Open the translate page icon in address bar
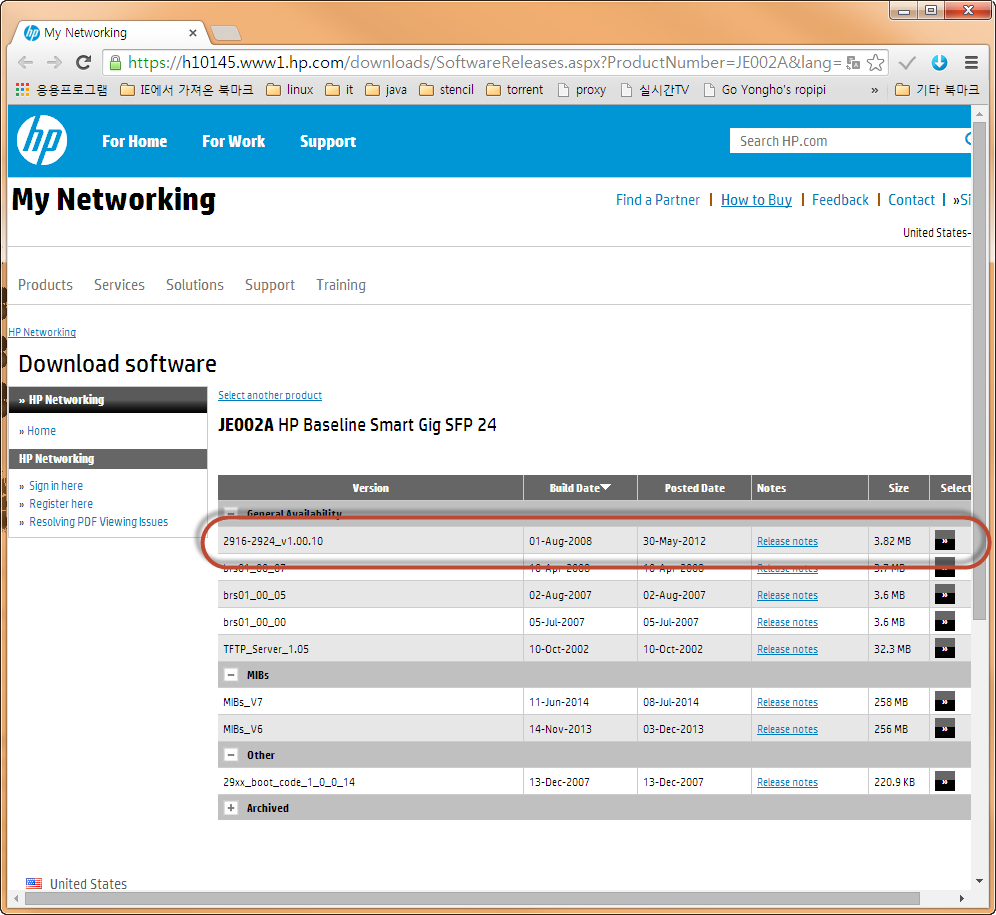The height and width of the screenshot is (915, 996). 853,62
